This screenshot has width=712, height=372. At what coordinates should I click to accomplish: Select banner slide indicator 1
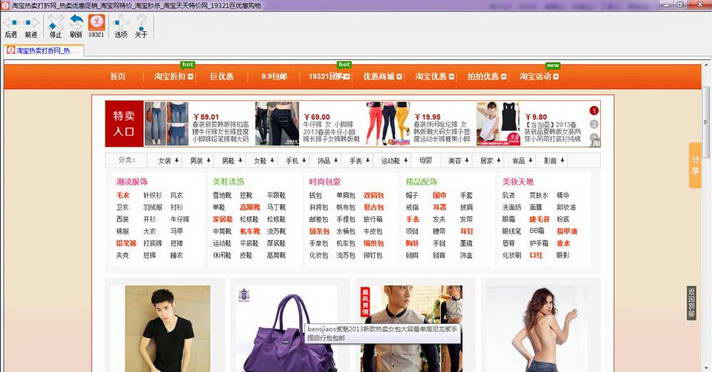pyautogui.click(x=594, y=110)
